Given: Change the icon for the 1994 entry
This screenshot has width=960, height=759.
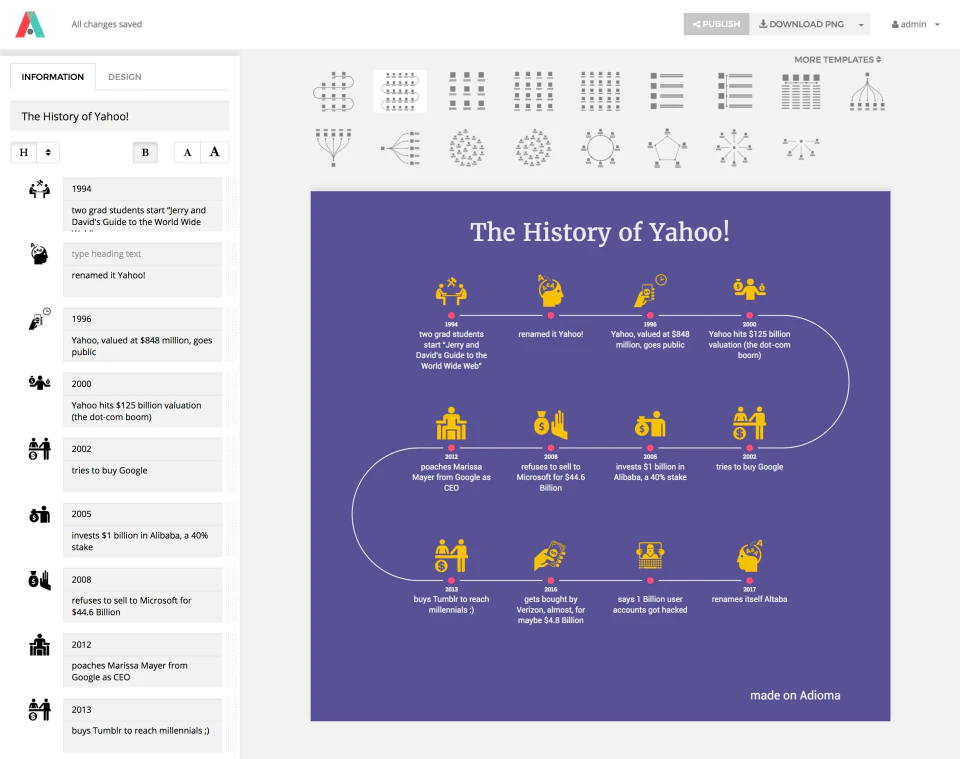Looking at the screenshot, I should [x=39, y=189].
